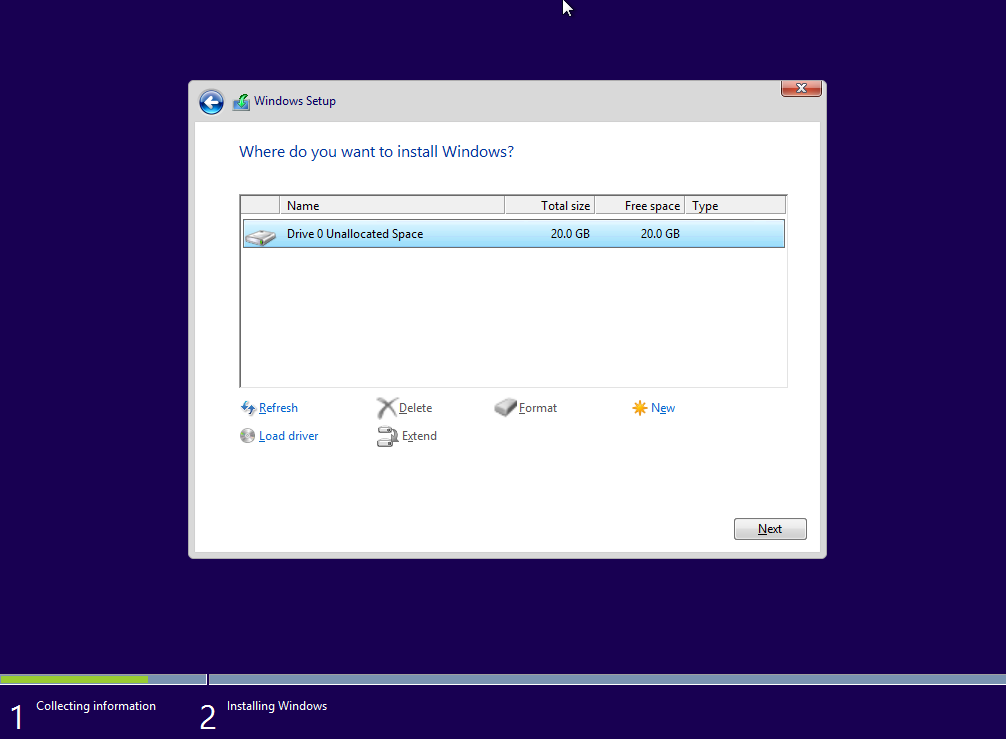This screenshot has height=739, width=1007.
Task: Proceed with the Next button
Action: [x=770, y=529]
